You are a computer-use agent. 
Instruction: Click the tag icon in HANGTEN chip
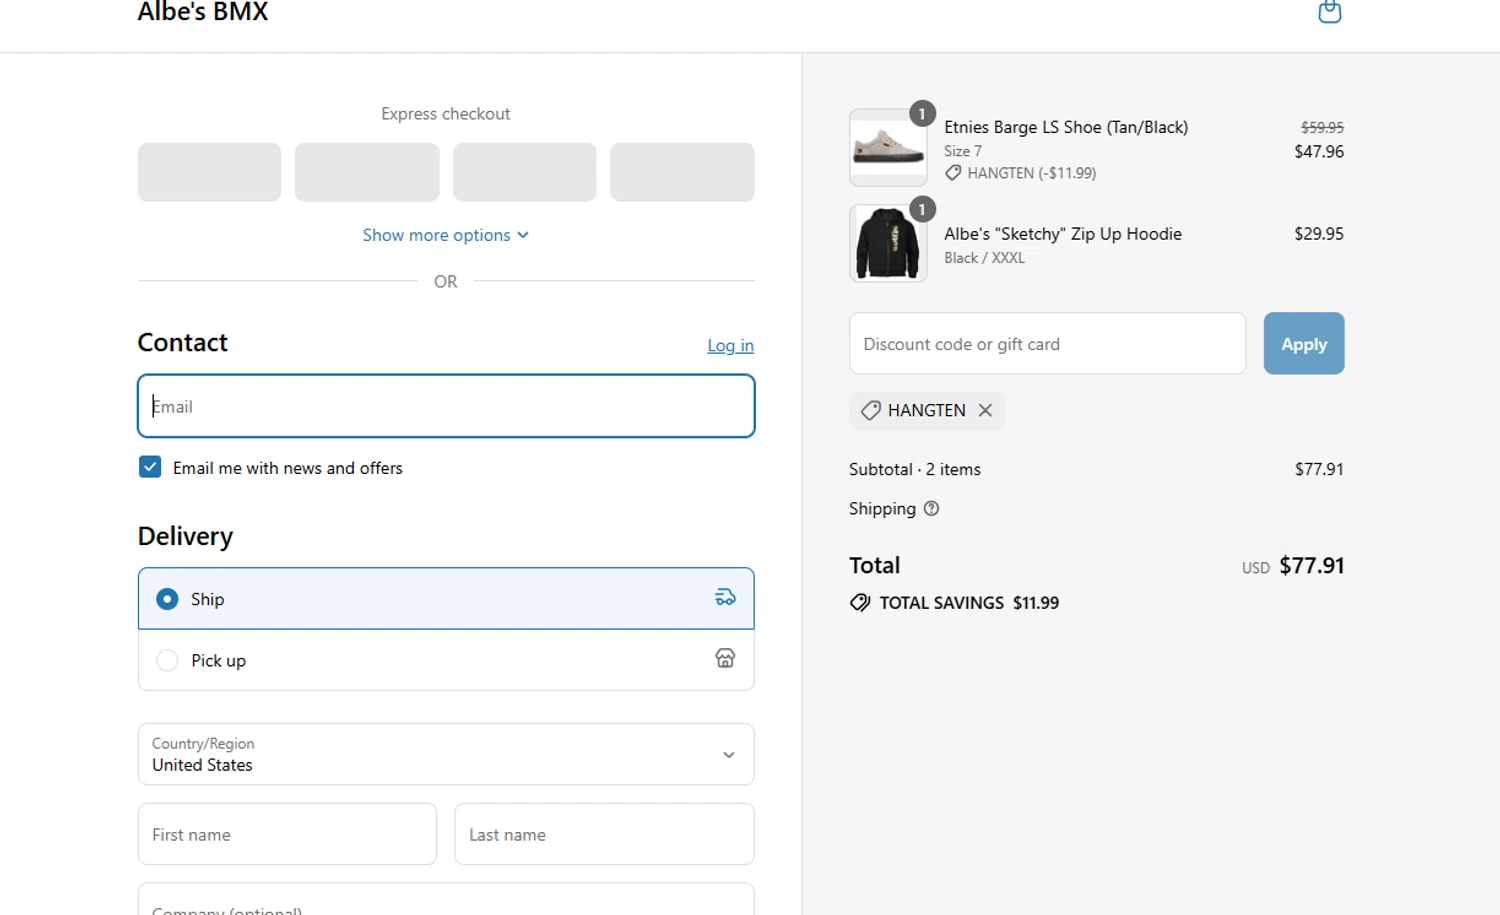[x=871, y=410]
